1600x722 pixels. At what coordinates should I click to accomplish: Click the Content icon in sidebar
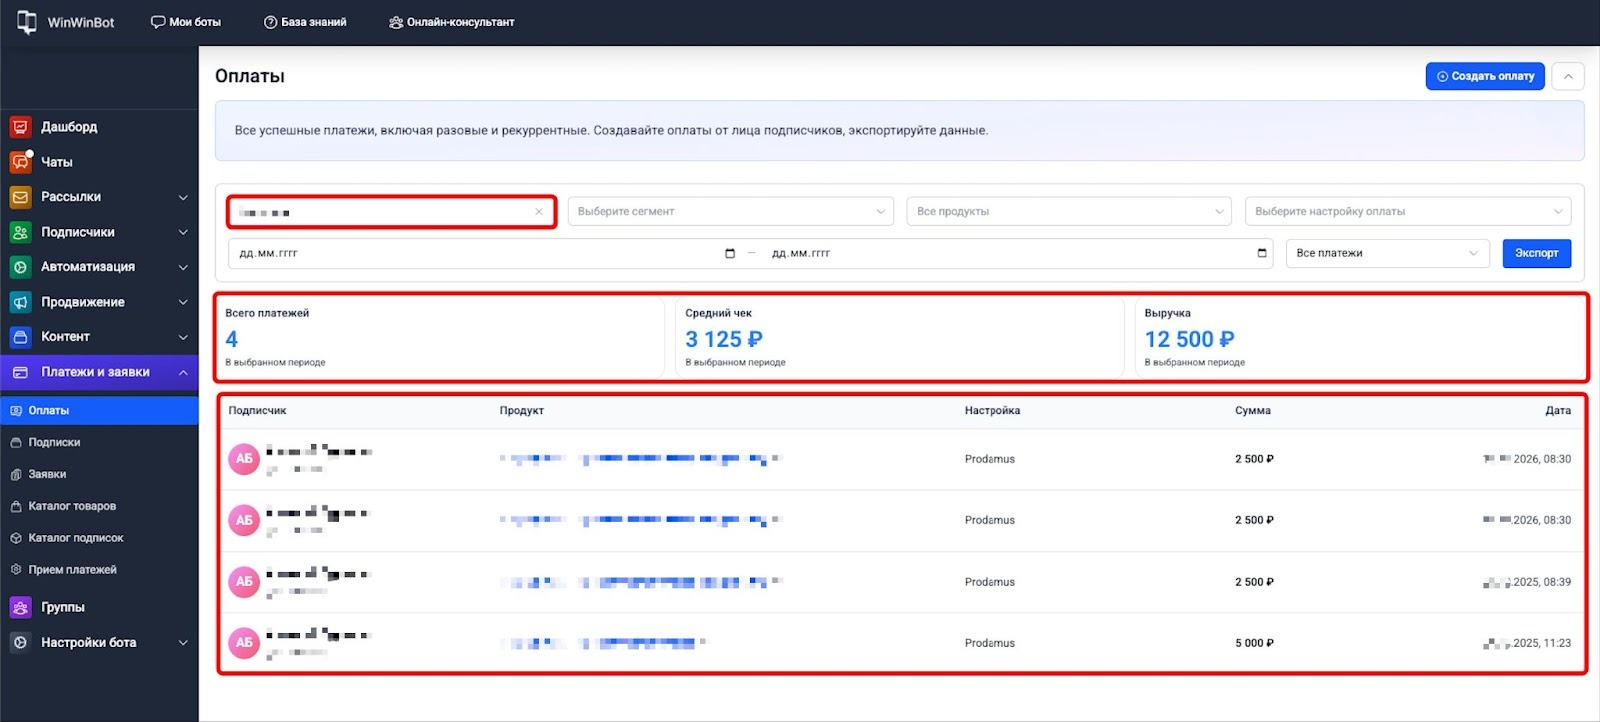click(x=20, y=337)
